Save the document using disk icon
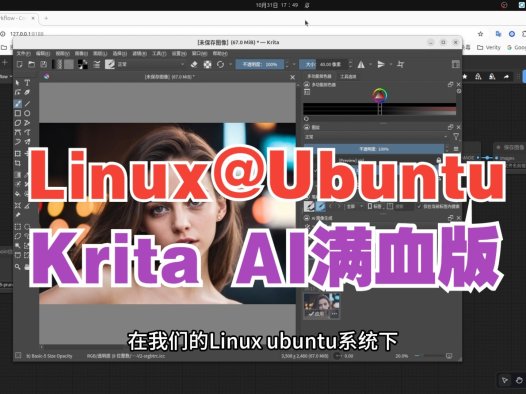Image resolution: width=526 pixels, height=394 pixels. tap(44, 64)
